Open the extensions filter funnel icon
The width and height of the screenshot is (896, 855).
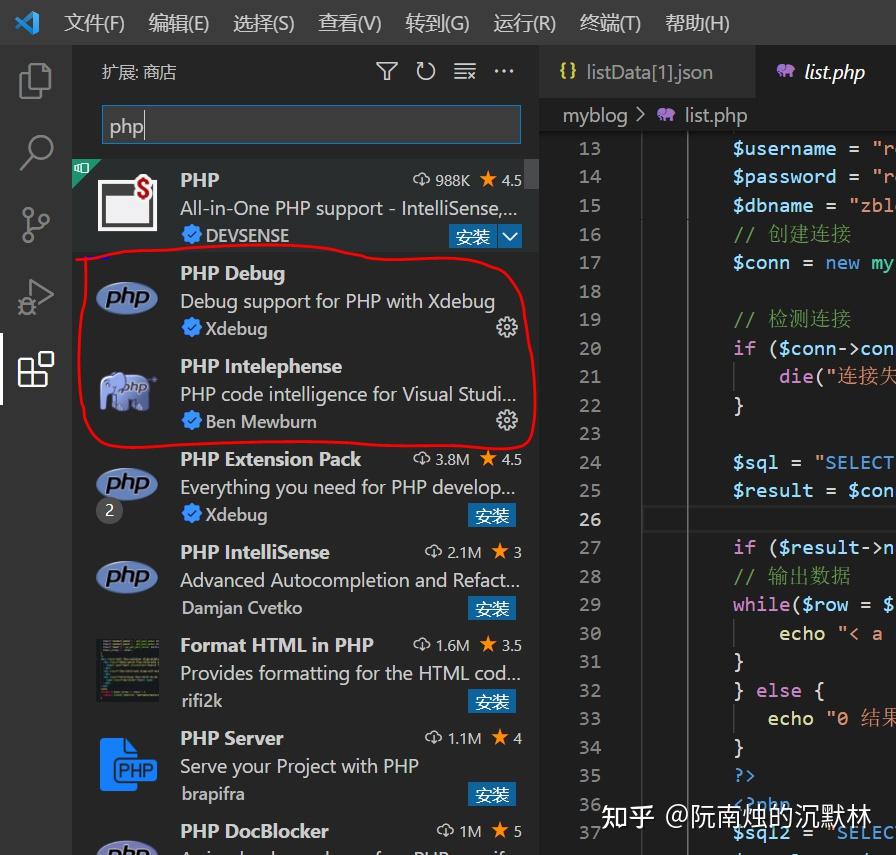(x=386, y=71)
